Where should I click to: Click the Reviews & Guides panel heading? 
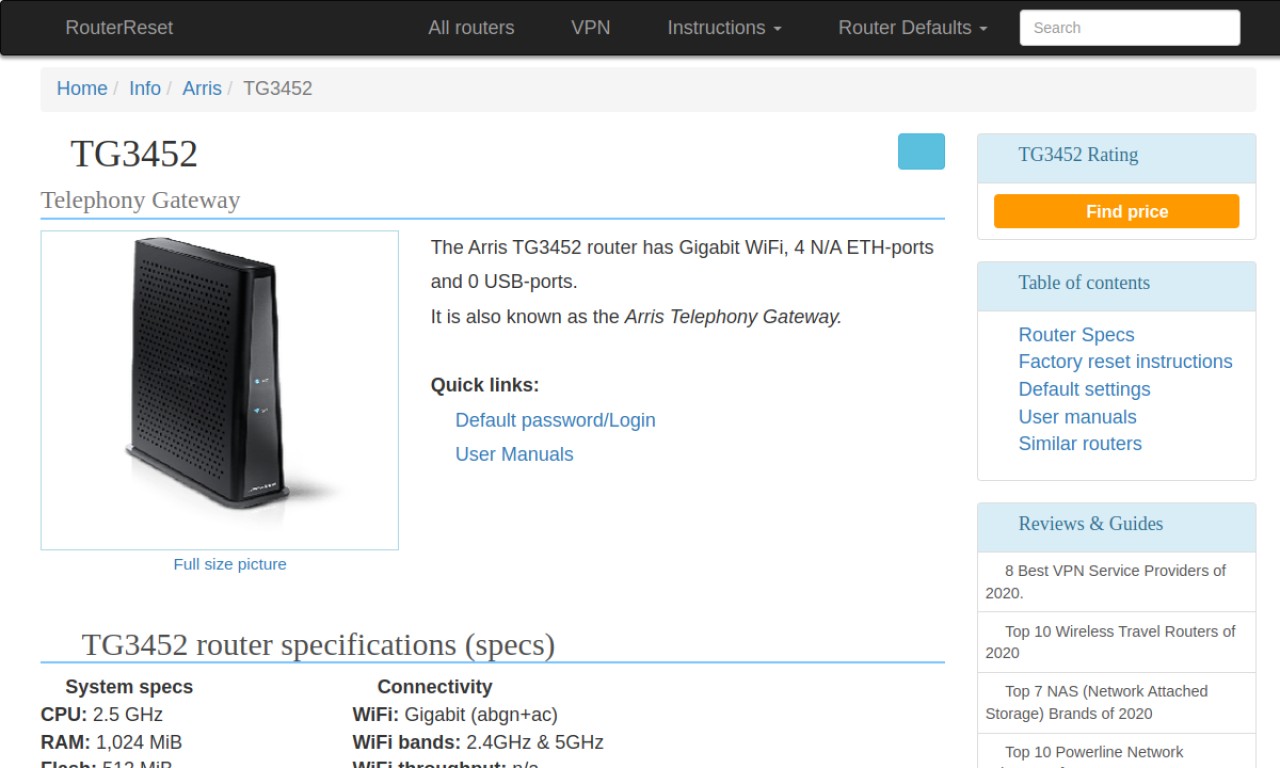(x=1090, y=524)
